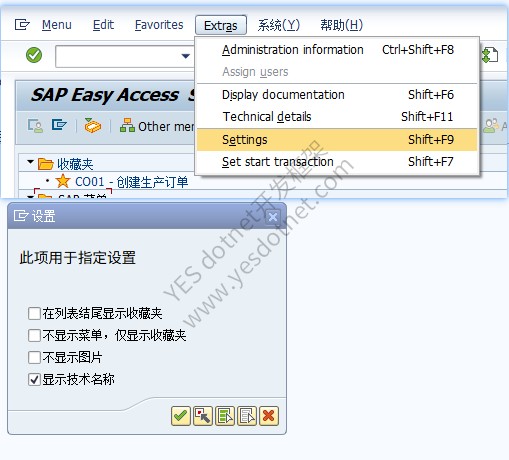Confirm settings with green checkmark button

181,416
